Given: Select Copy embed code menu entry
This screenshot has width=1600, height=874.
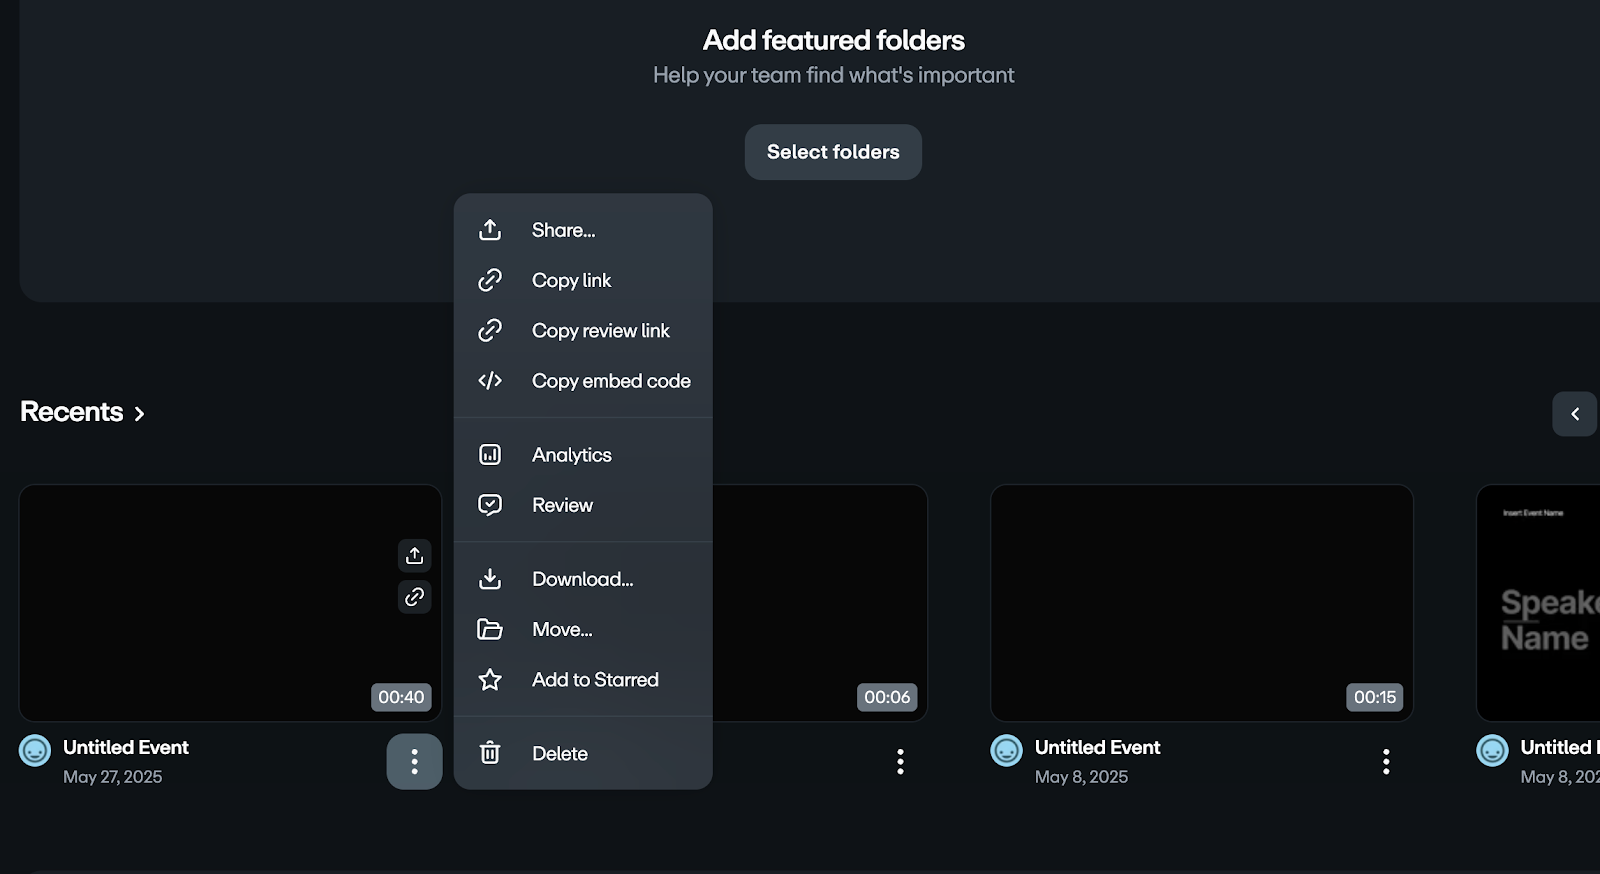Looking at the screenshot, I should 610,381.
